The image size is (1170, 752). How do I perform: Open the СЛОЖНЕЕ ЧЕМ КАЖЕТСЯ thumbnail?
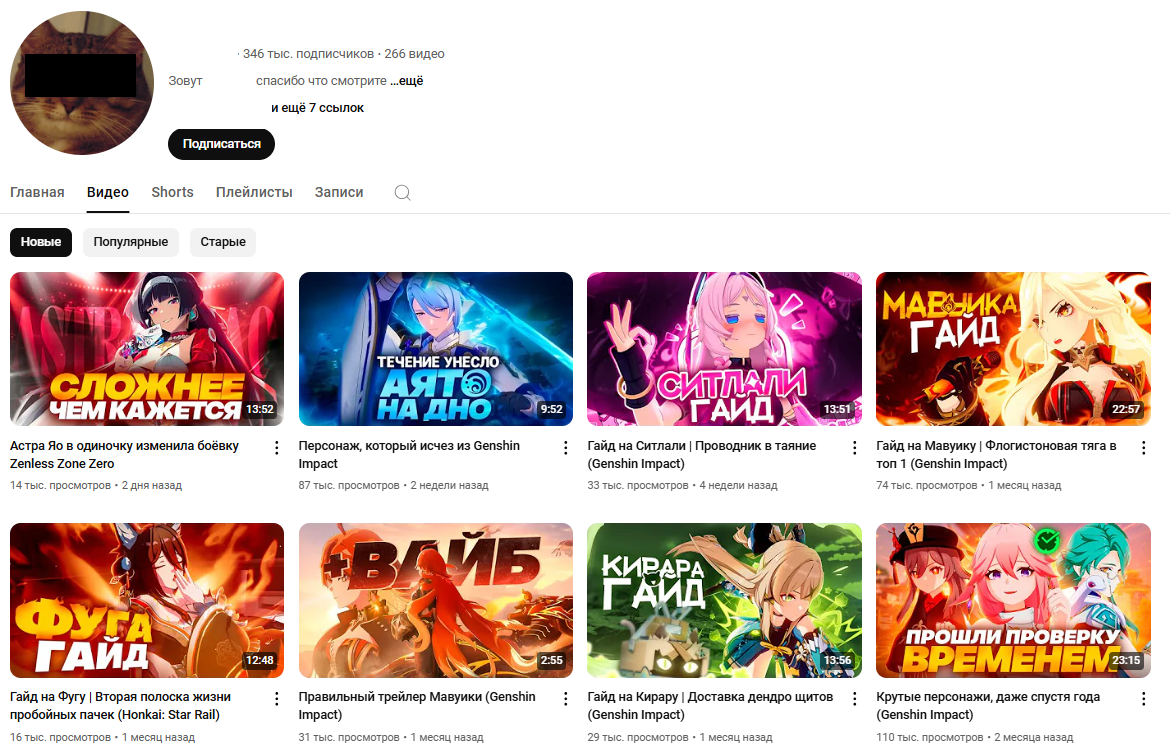point(147,349)
